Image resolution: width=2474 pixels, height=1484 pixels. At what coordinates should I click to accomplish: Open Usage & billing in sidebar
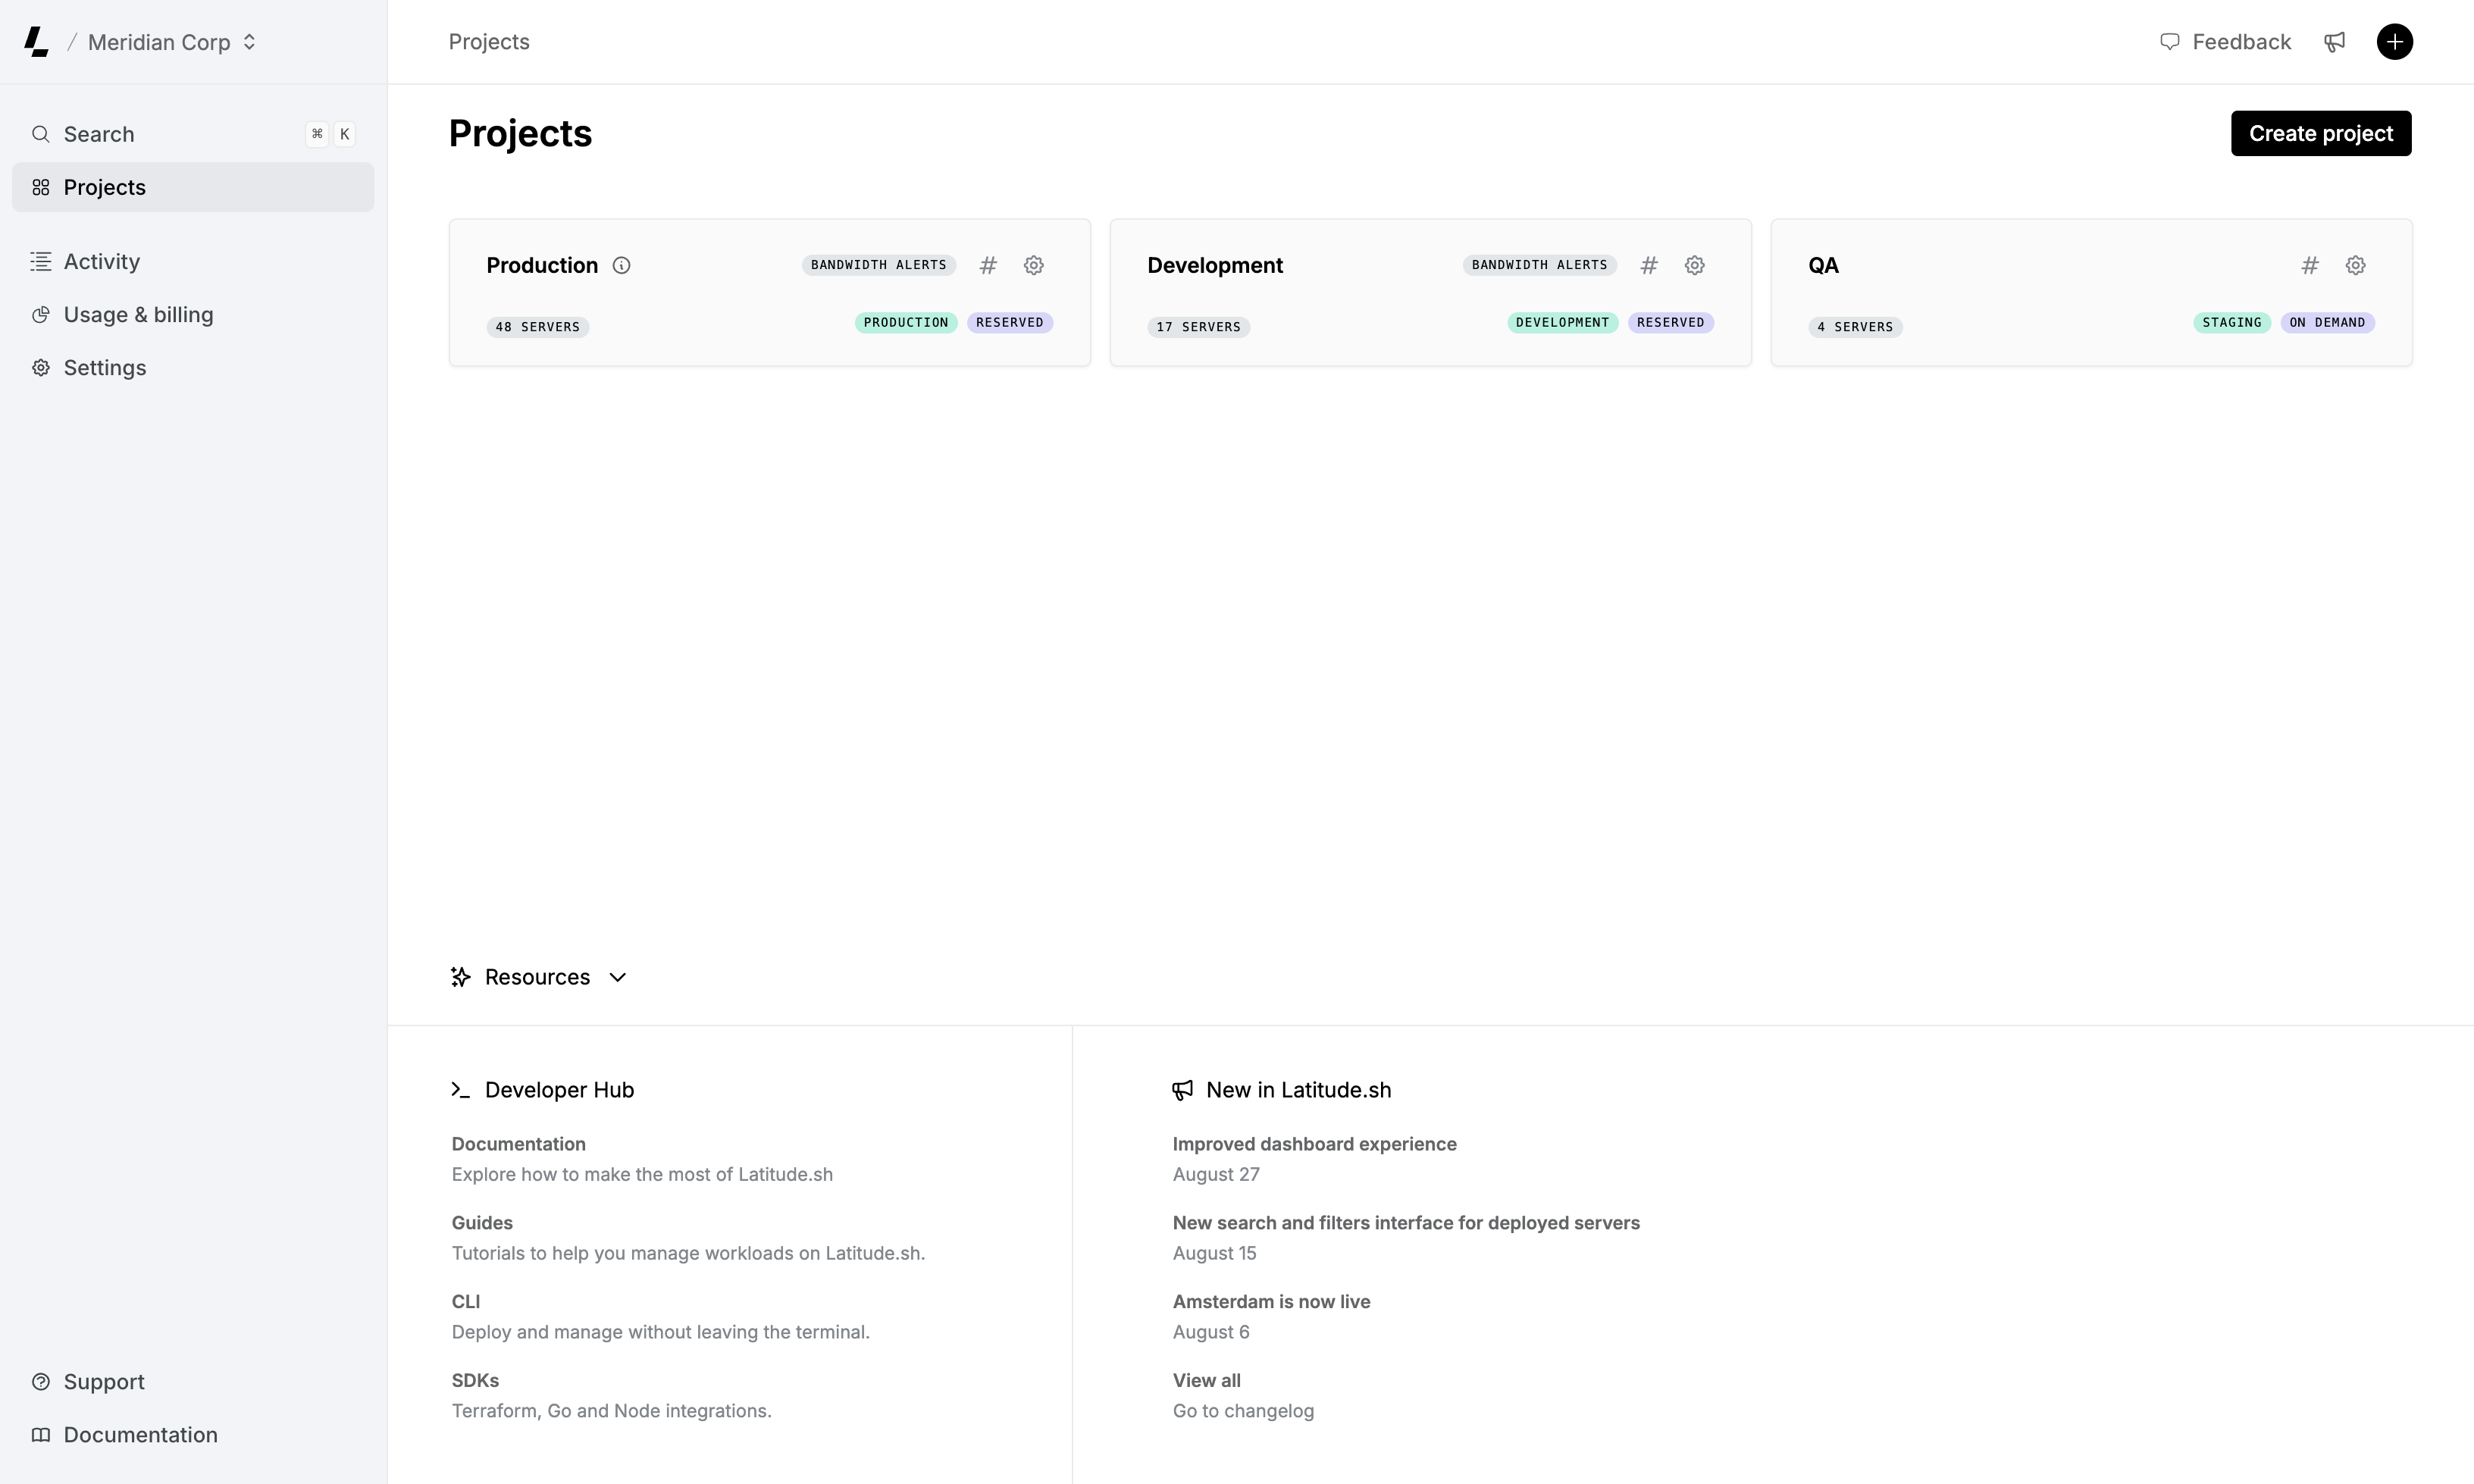(x=138, y=314)
